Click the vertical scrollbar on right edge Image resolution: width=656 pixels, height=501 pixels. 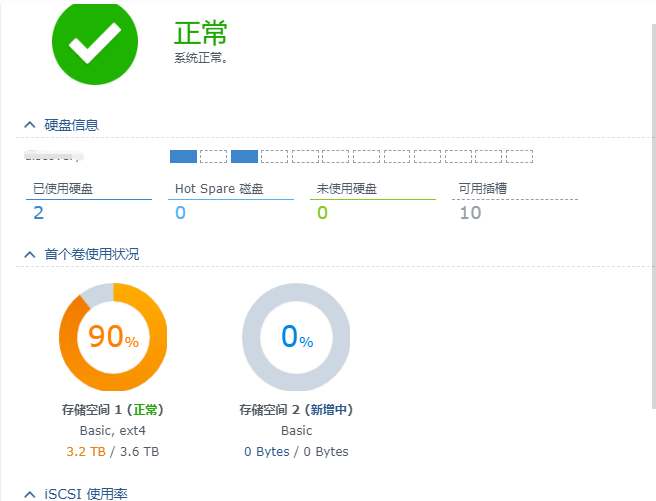point(653,216)
